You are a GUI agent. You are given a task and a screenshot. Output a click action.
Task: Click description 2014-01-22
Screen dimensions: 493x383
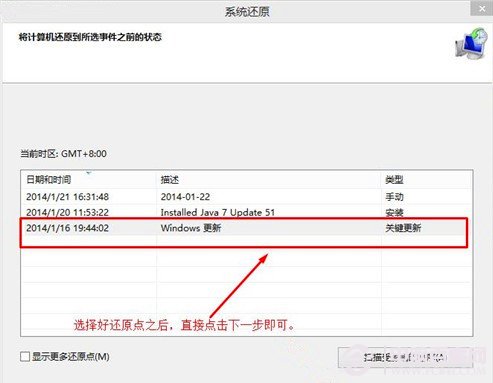[185, 197]
